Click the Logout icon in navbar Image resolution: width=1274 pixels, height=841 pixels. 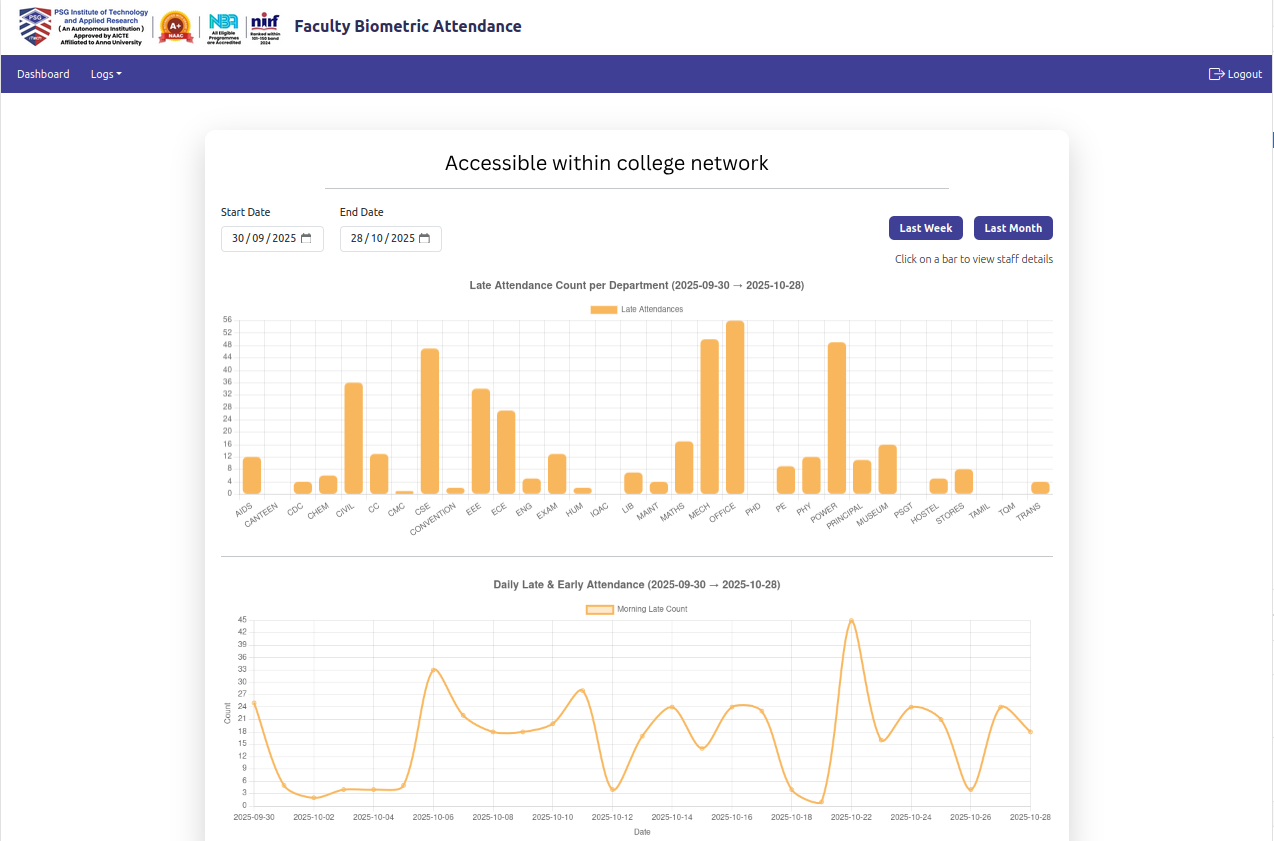click(x=1216, y=74)
